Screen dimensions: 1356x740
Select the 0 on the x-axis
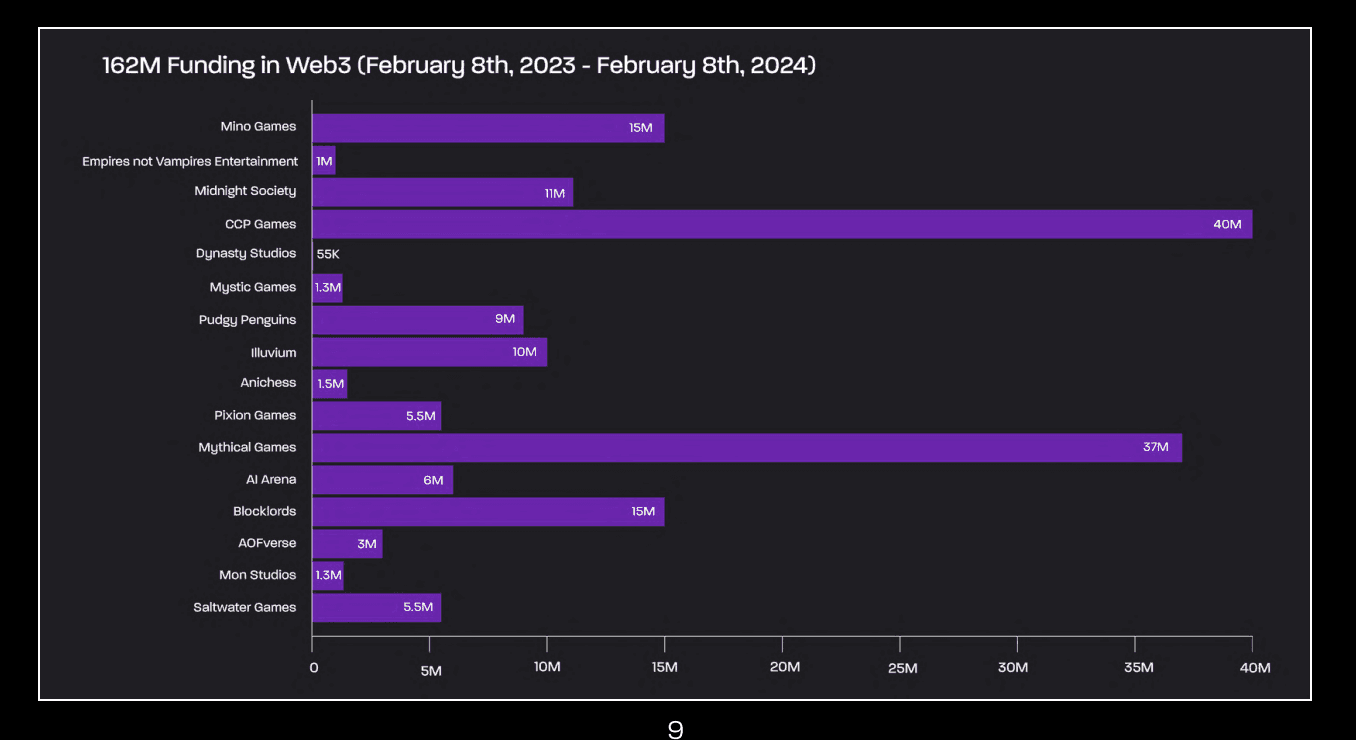pyautogui.click(x=312, y=667)
